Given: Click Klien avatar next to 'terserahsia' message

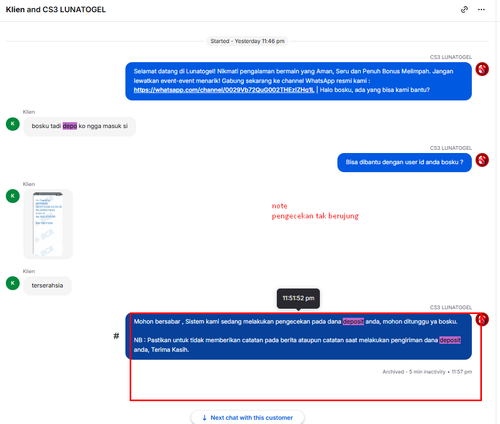Looking at the screenshot, I should click(13, 283).
